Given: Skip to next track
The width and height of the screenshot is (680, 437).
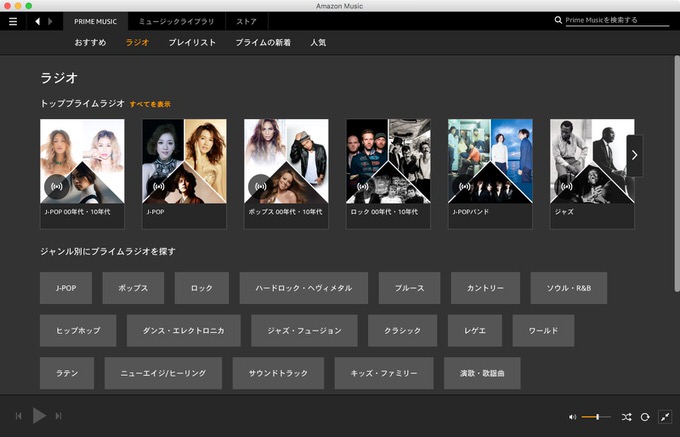Looking at the screenshot, I should coord(58,416).
